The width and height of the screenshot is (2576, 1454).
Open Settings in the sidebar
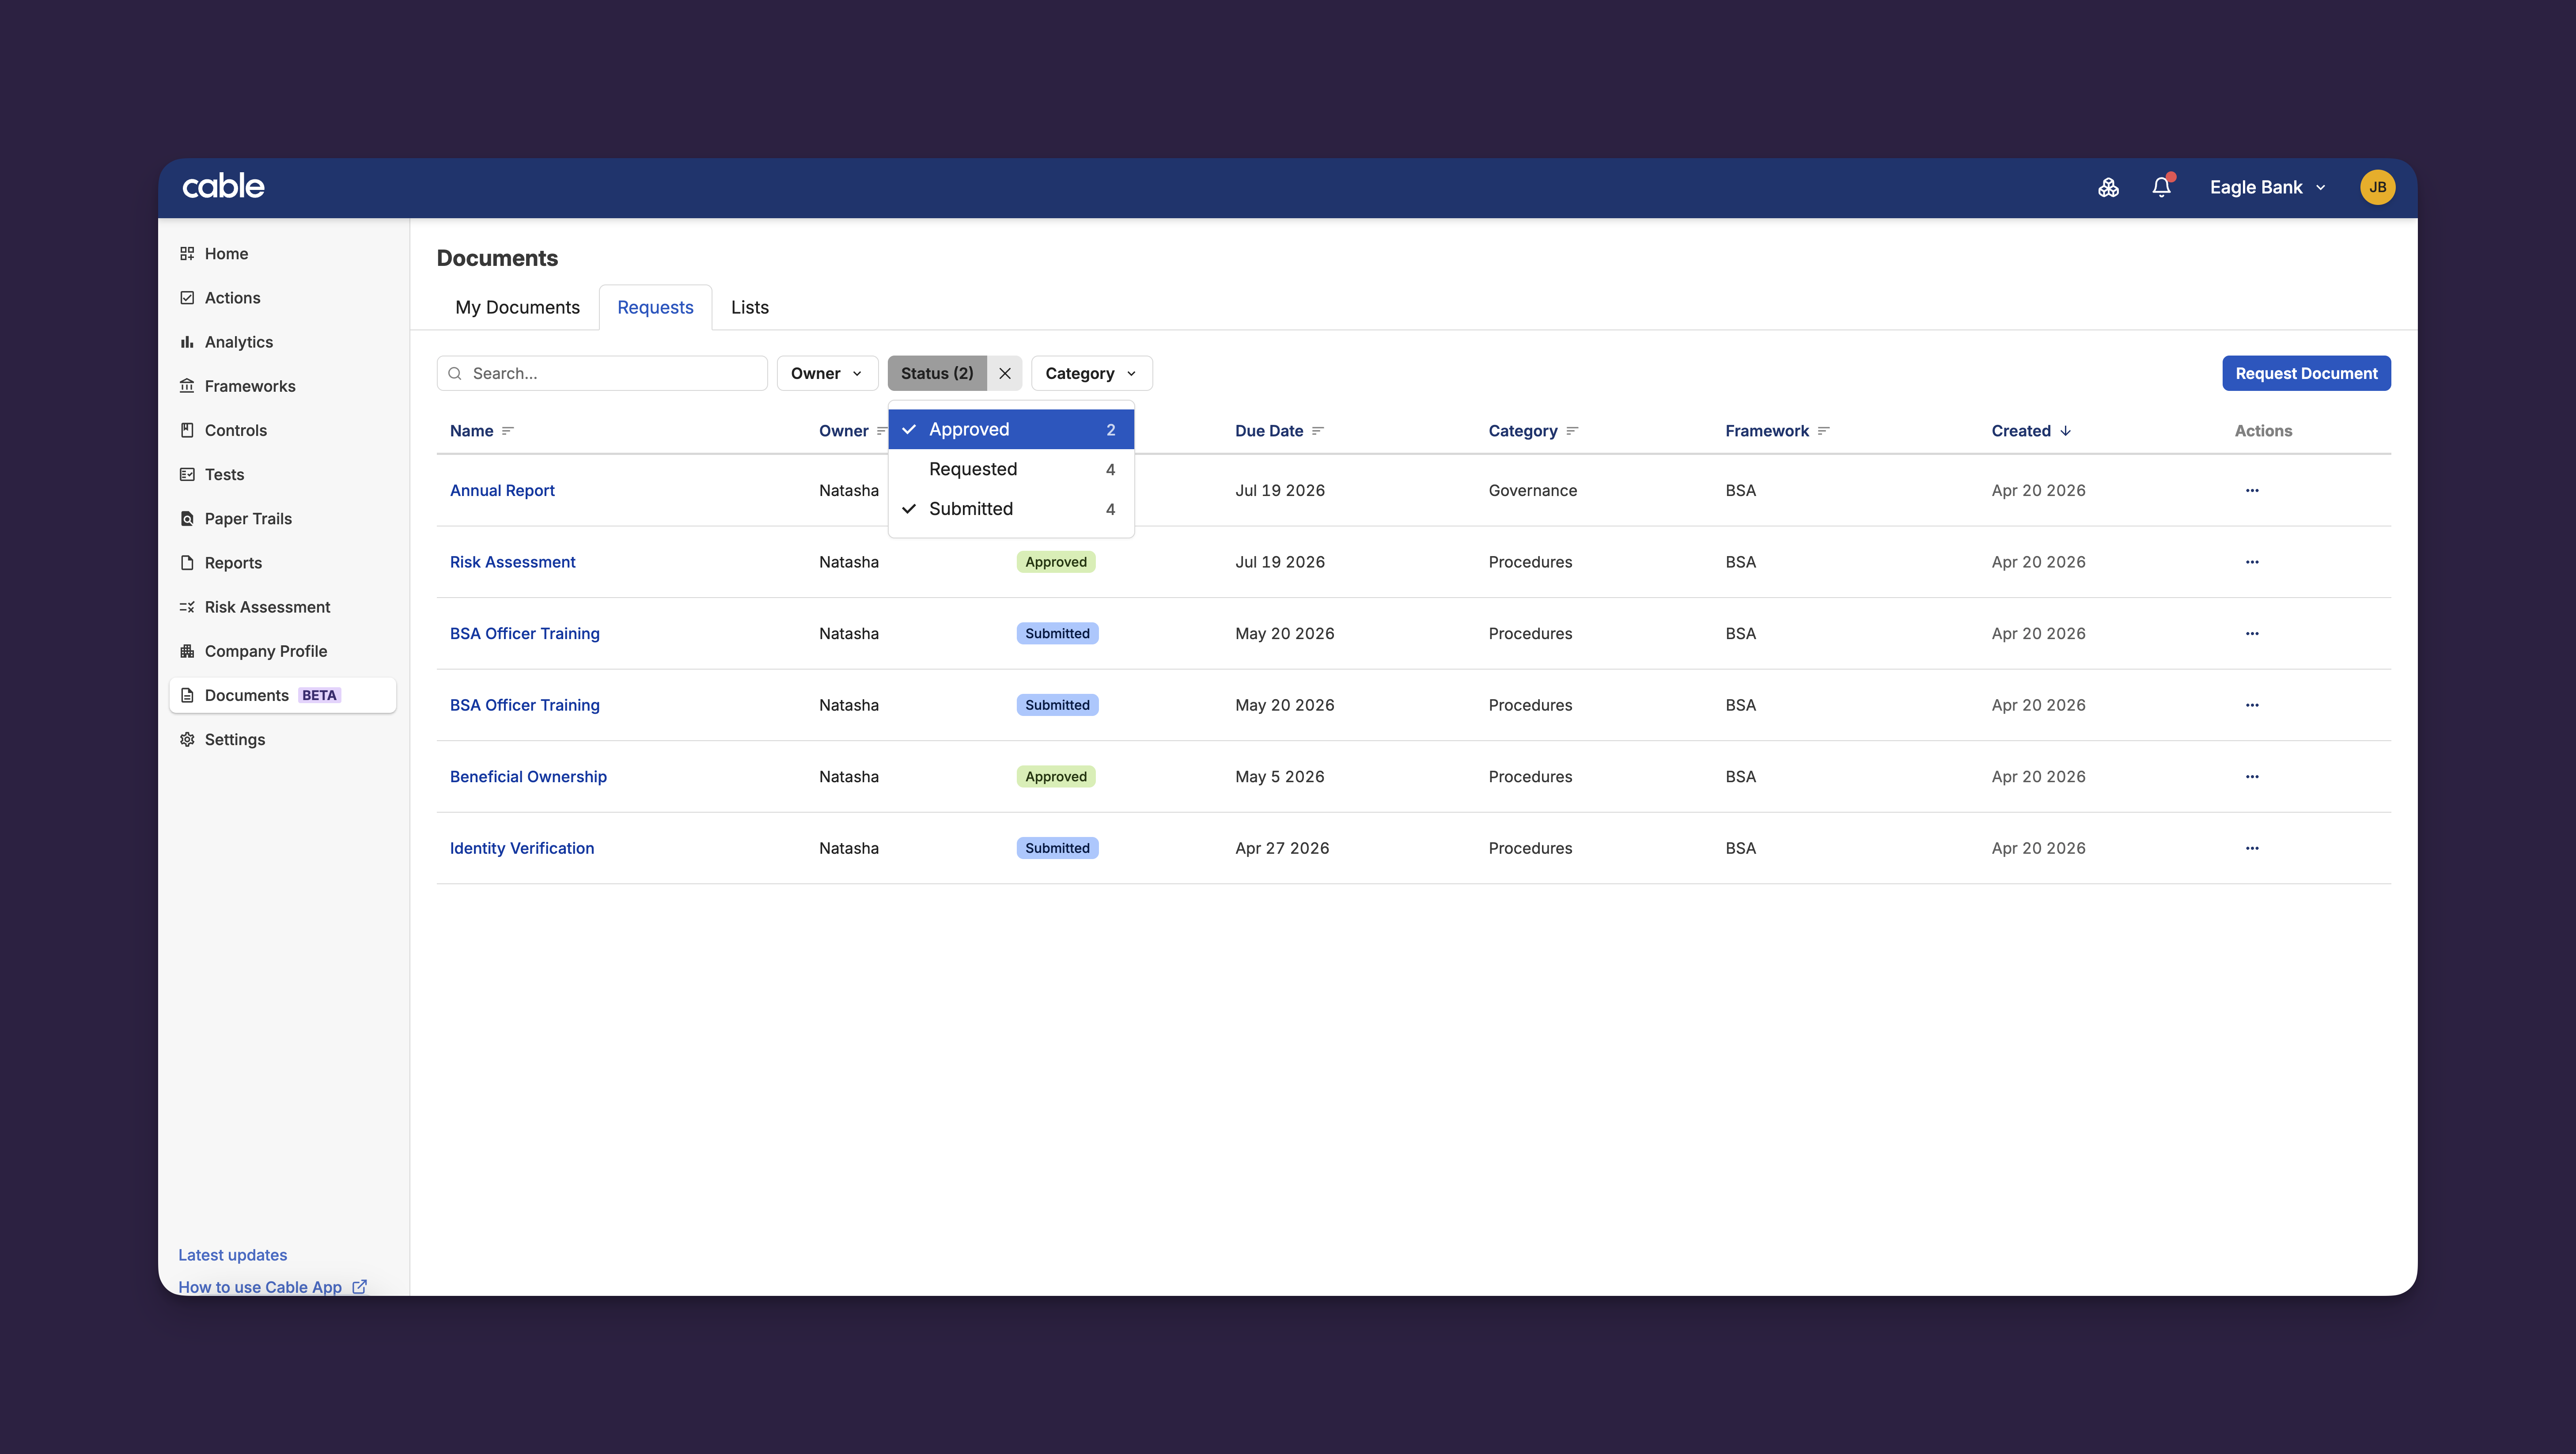tap(283, 739)
